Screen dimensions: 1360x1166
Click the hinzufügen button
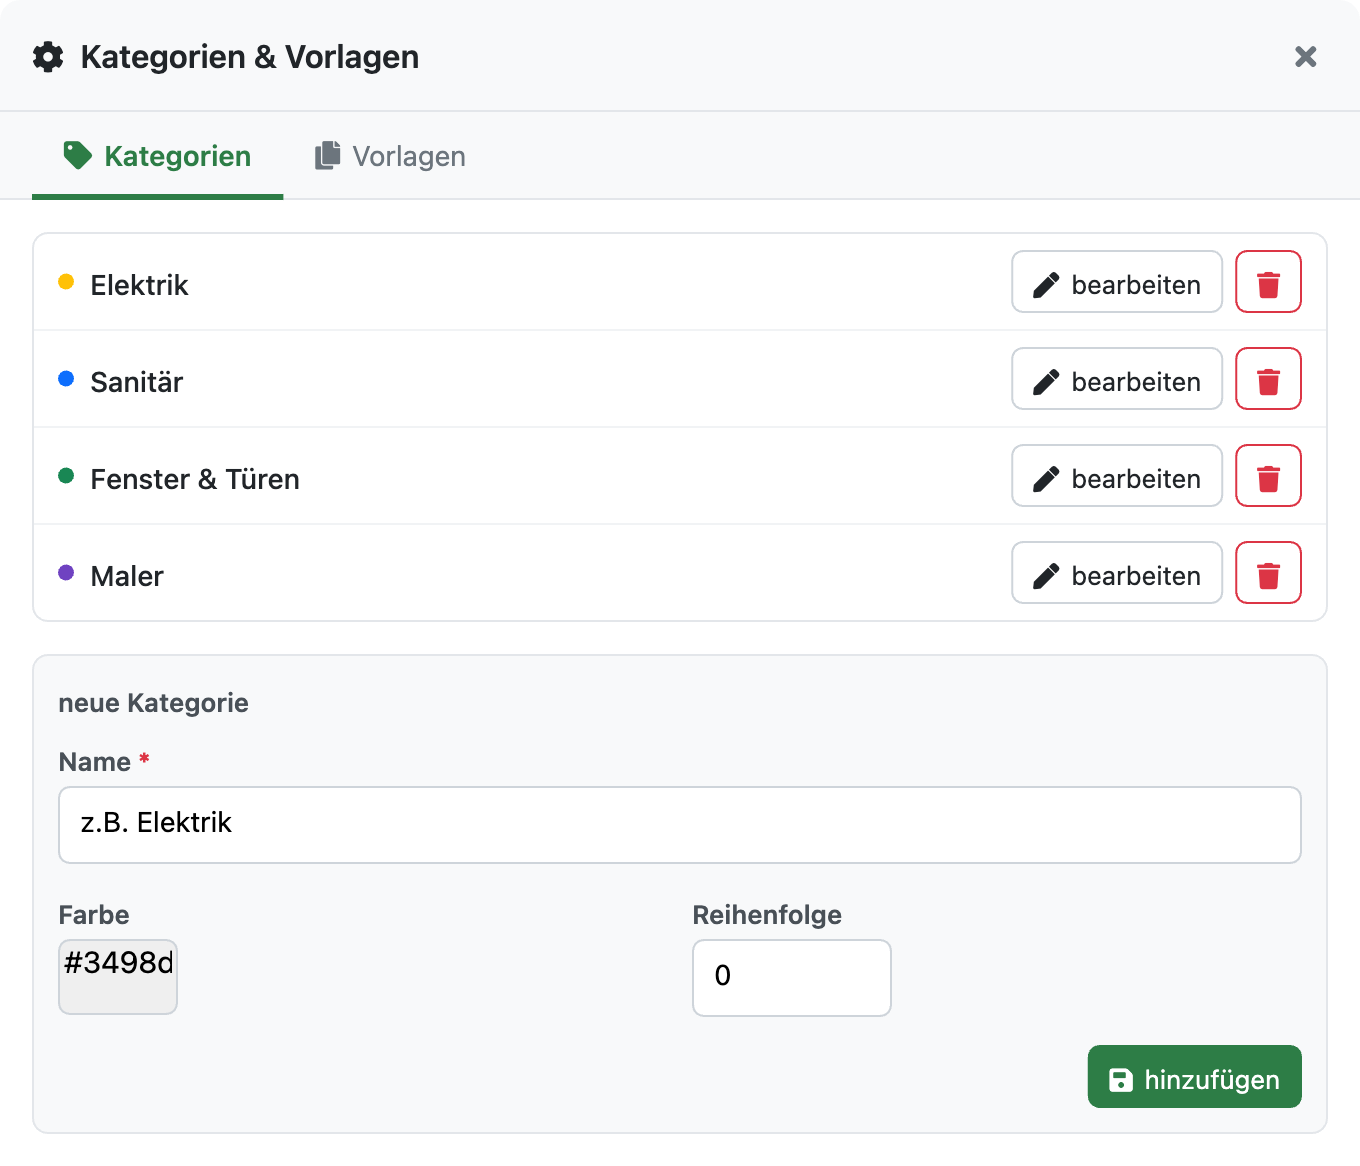click(1195, 1077)
